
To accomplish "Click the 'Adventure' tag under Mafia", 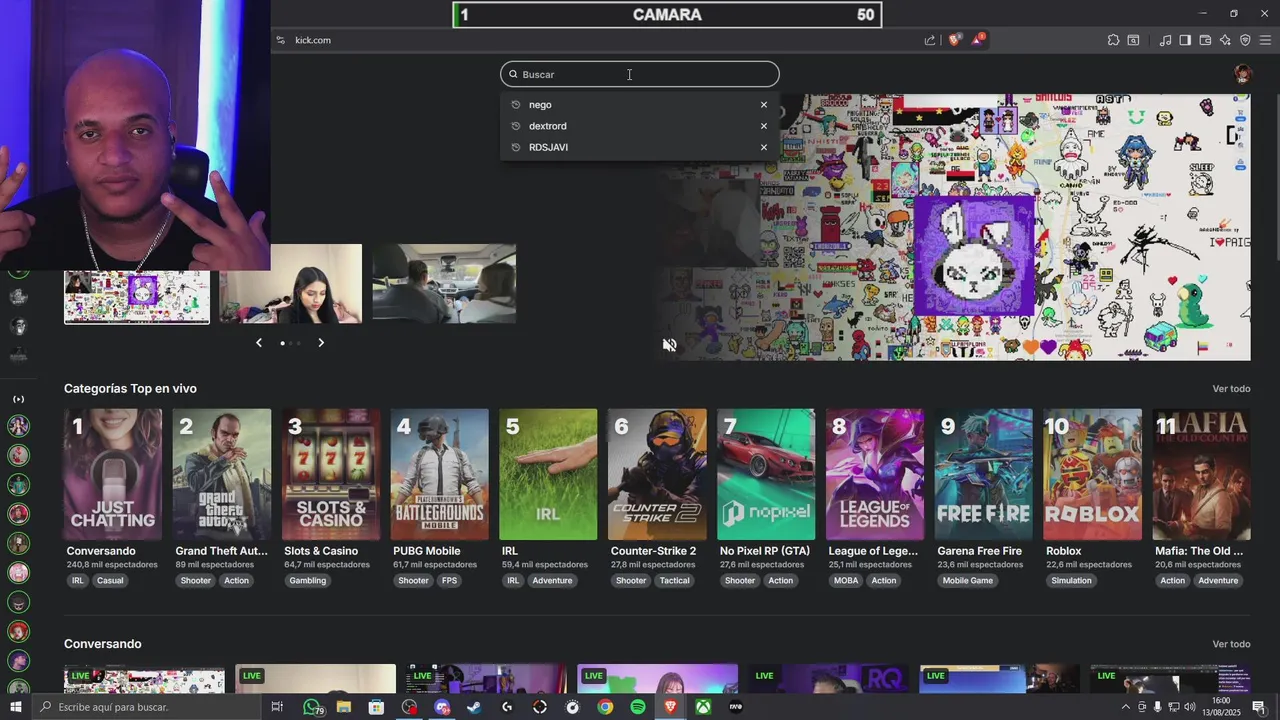I will [1218, 581].
